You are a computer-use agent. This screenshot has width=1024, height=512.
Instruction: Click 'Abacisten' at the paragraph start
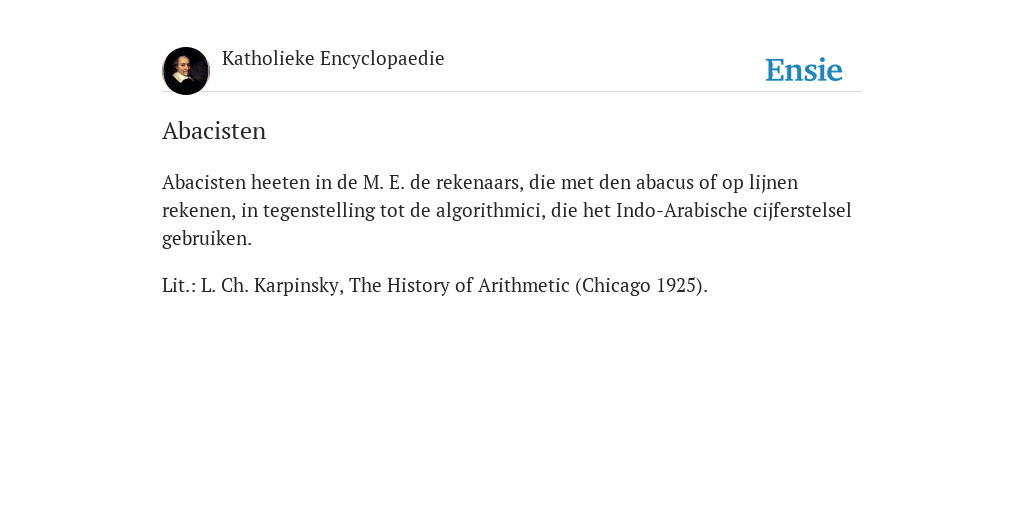pos(204,182)
